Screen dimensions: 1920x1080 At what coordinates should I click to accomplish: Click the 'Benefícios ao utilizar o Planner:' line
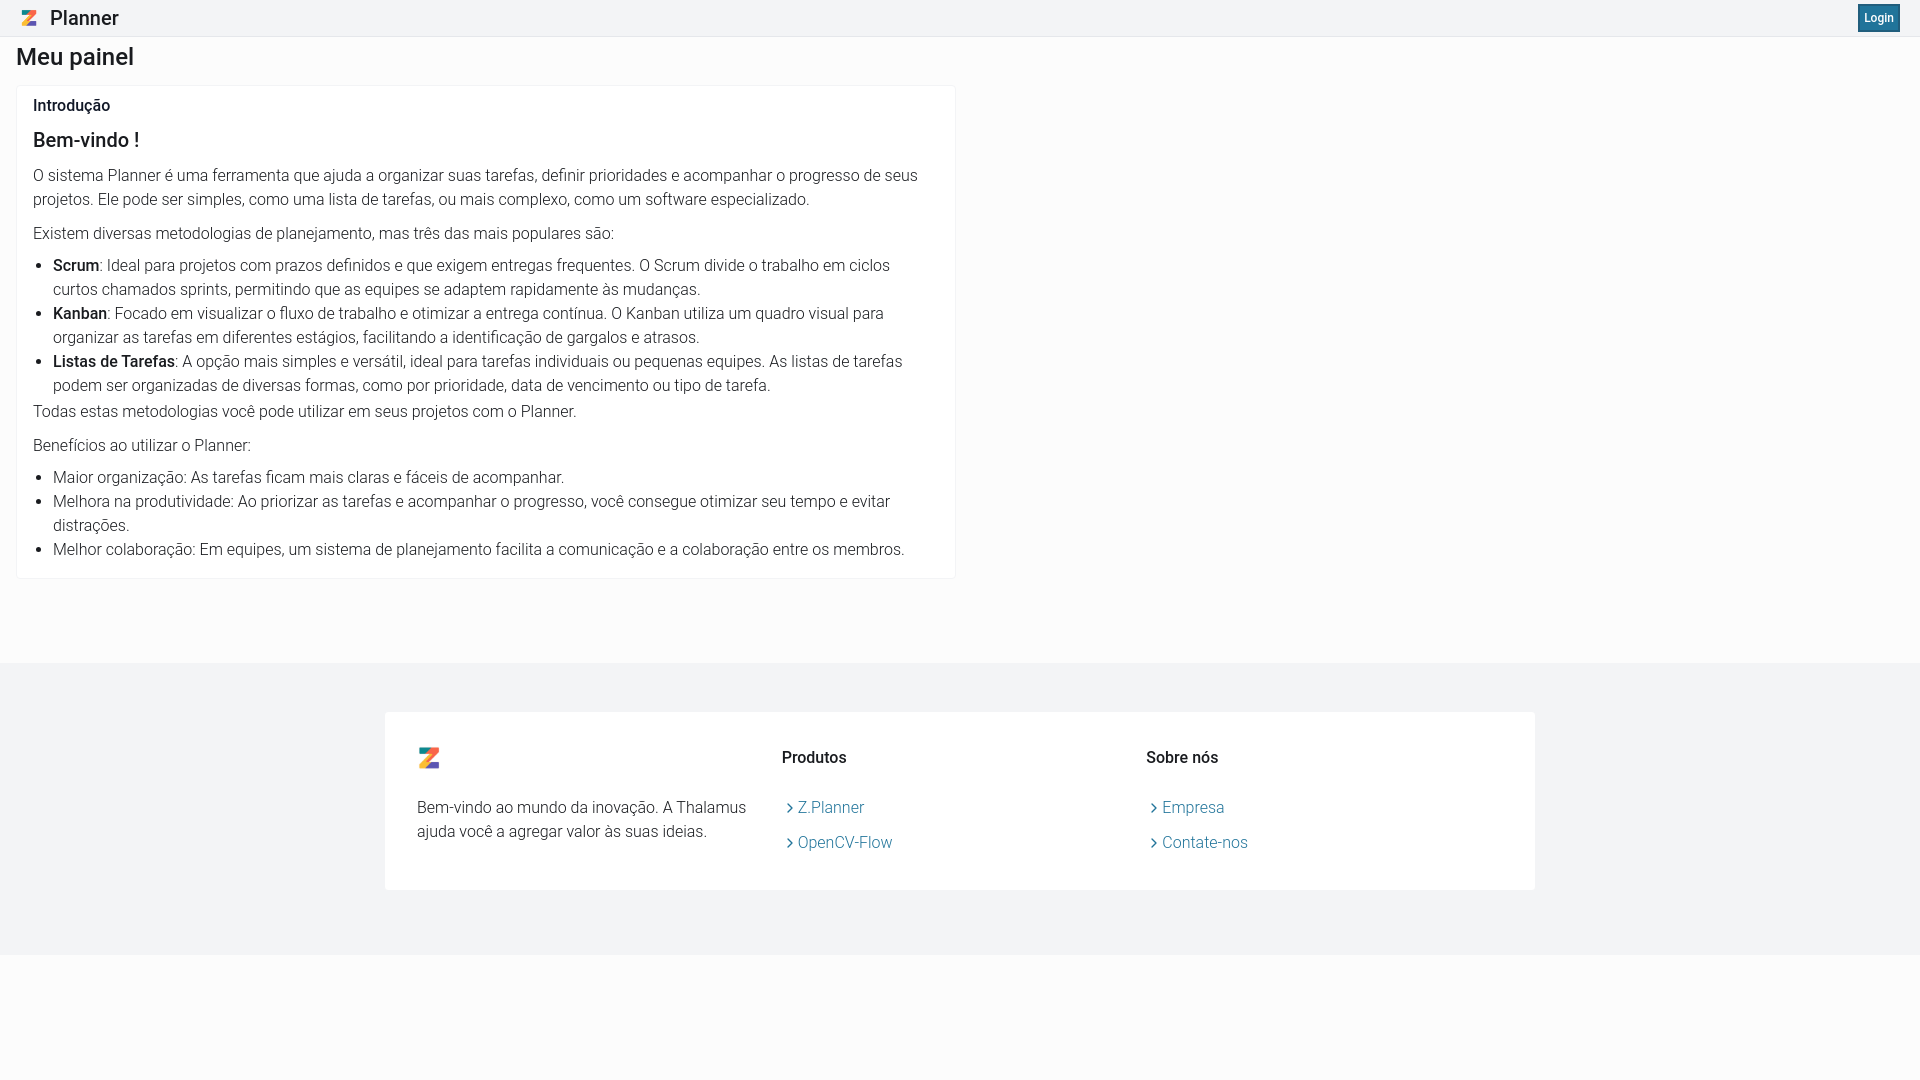(142, 445)
